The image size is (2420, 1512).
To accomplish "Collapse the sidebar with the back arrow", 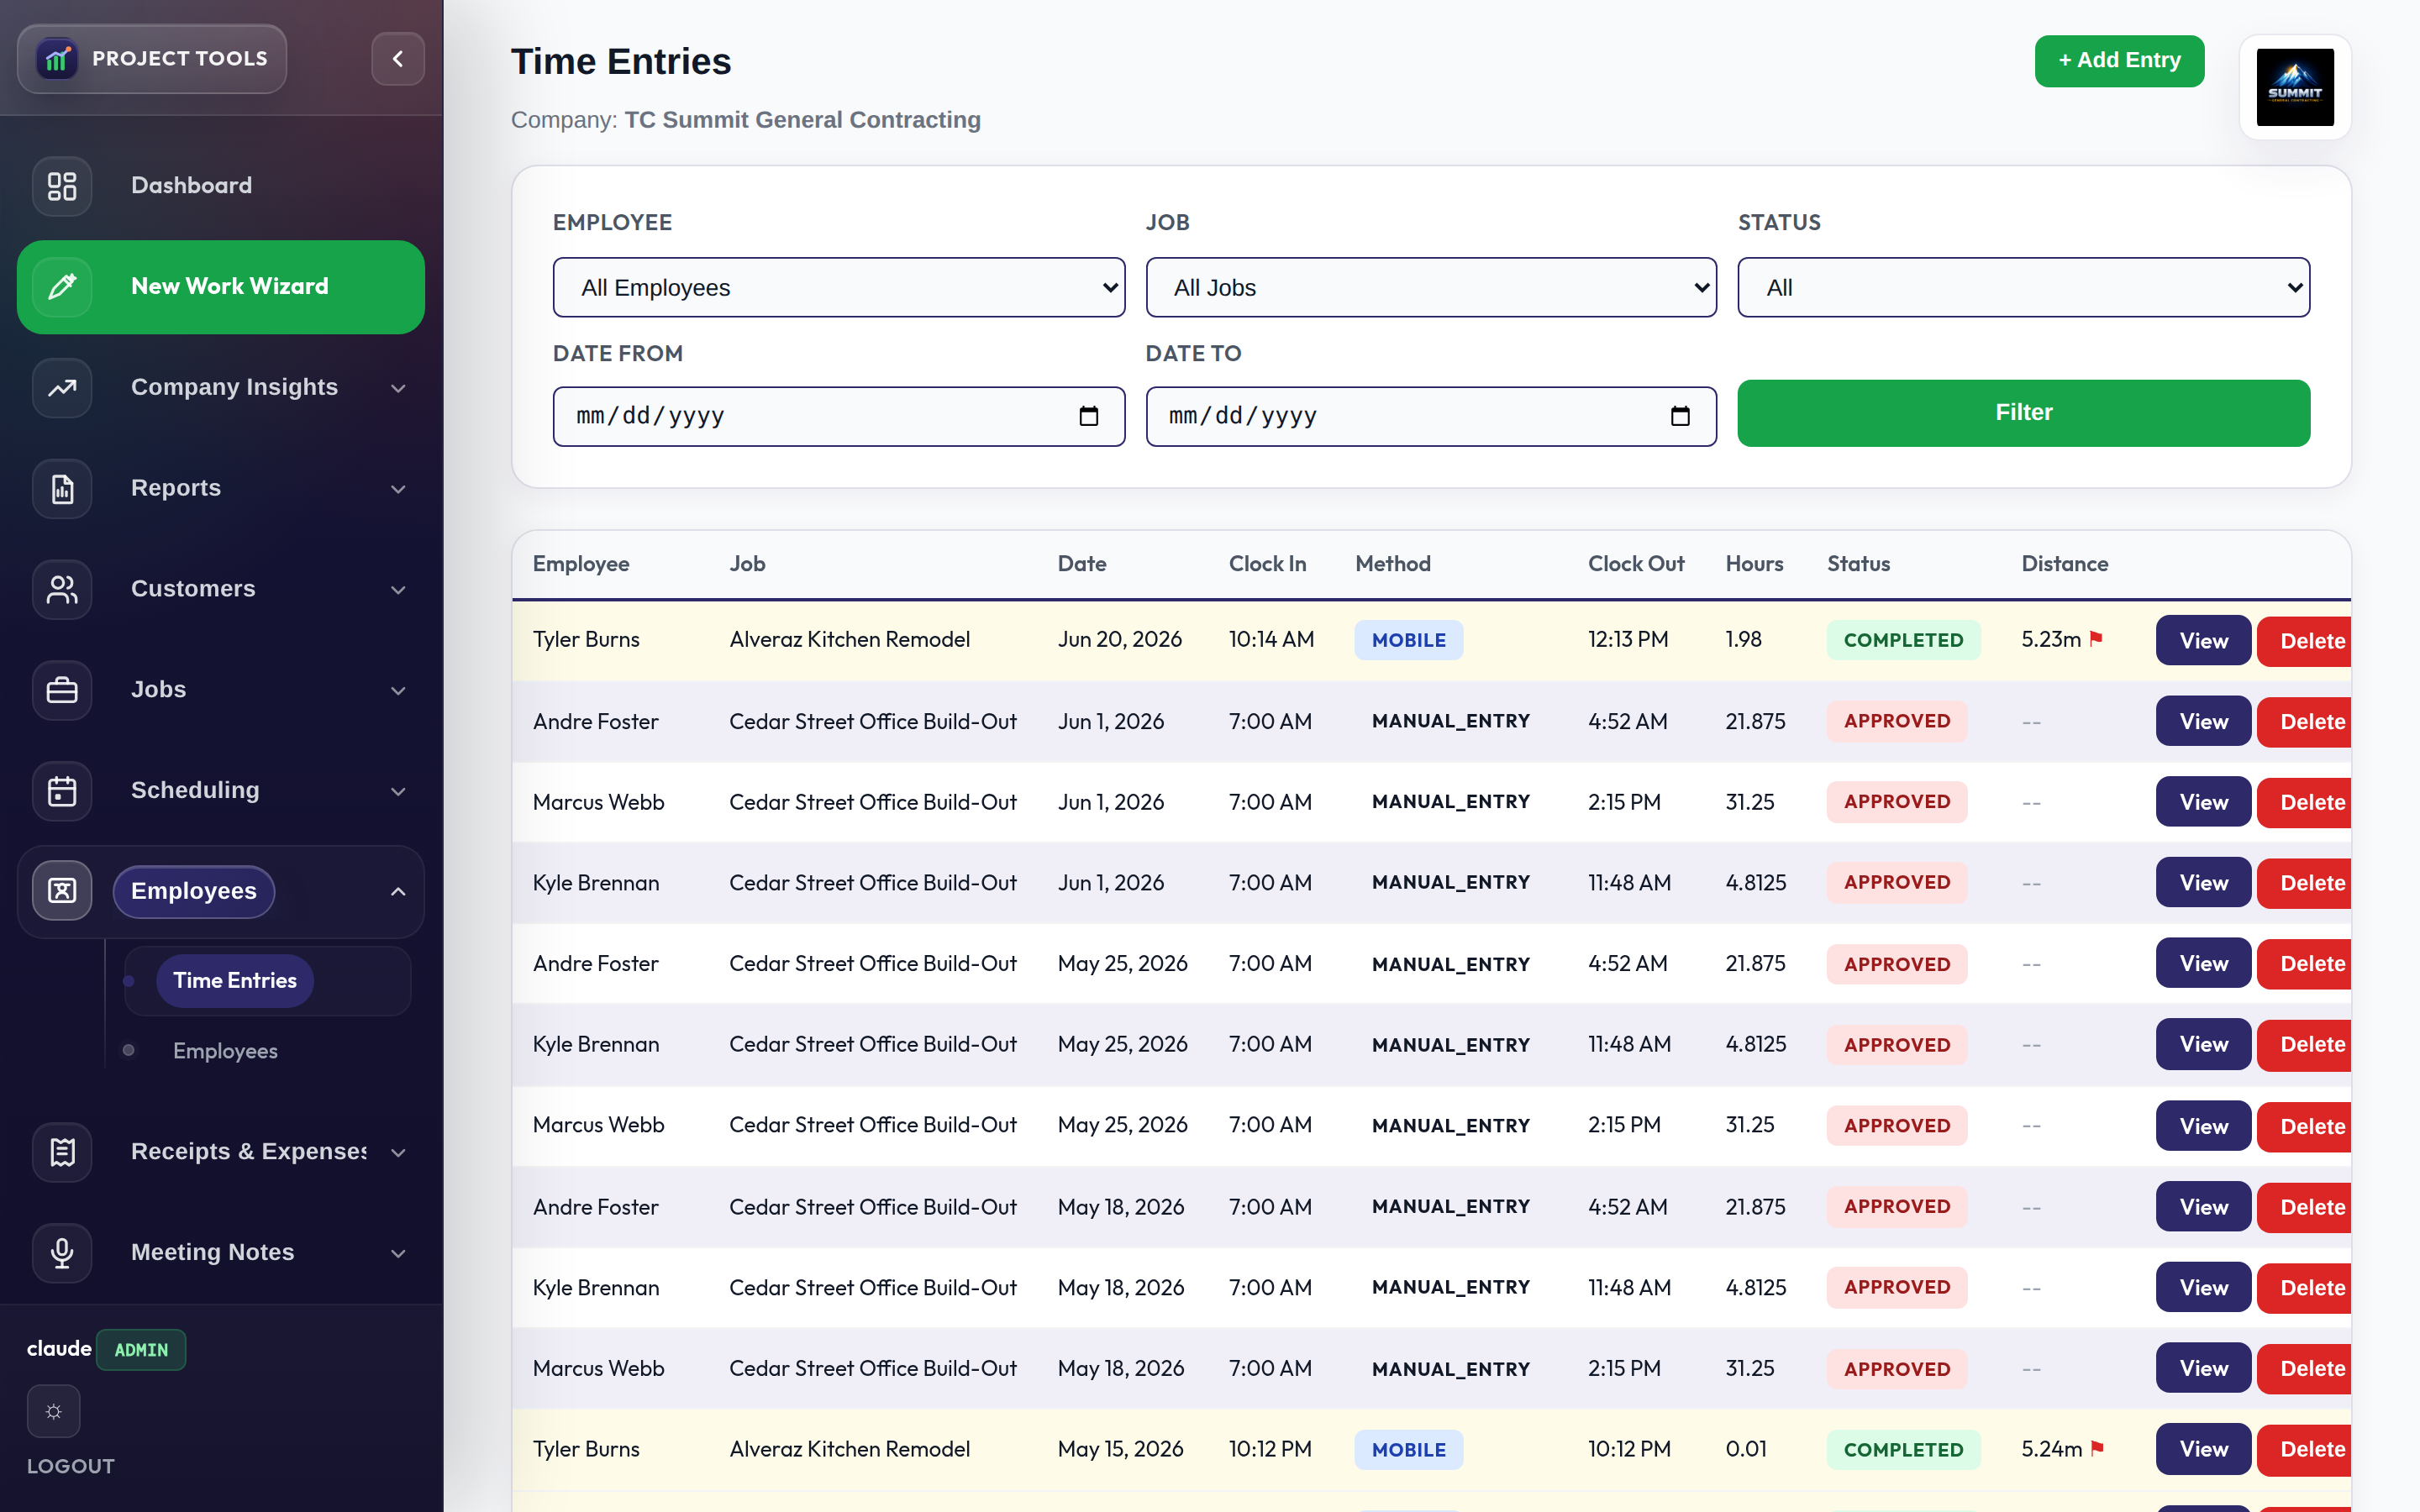I will coord(398,59).
